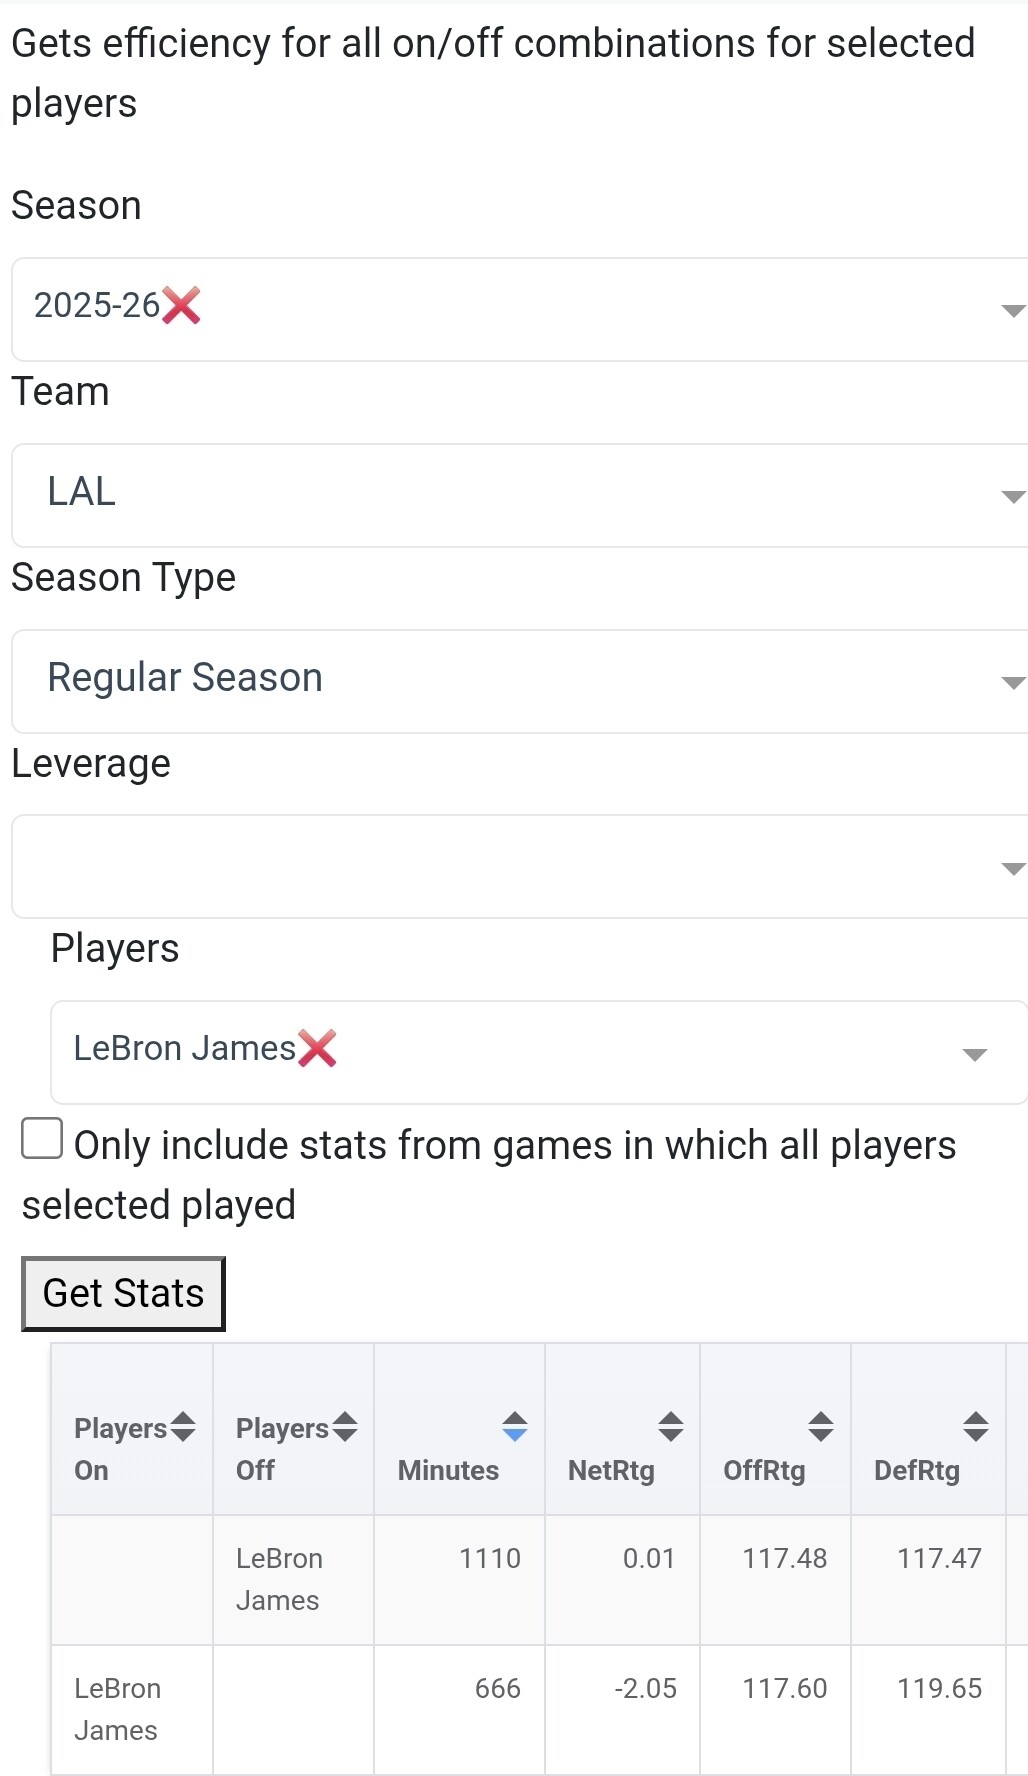Expand the empty Leverage dropdown
Image resolution: width=1028 pixels, height=1776 pixels.
(1012, 869)
